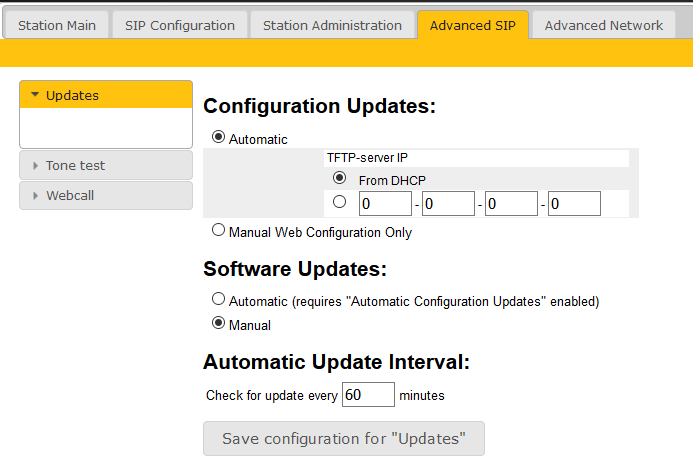
Task: Open the Station Administration tab
Action: 332,25
